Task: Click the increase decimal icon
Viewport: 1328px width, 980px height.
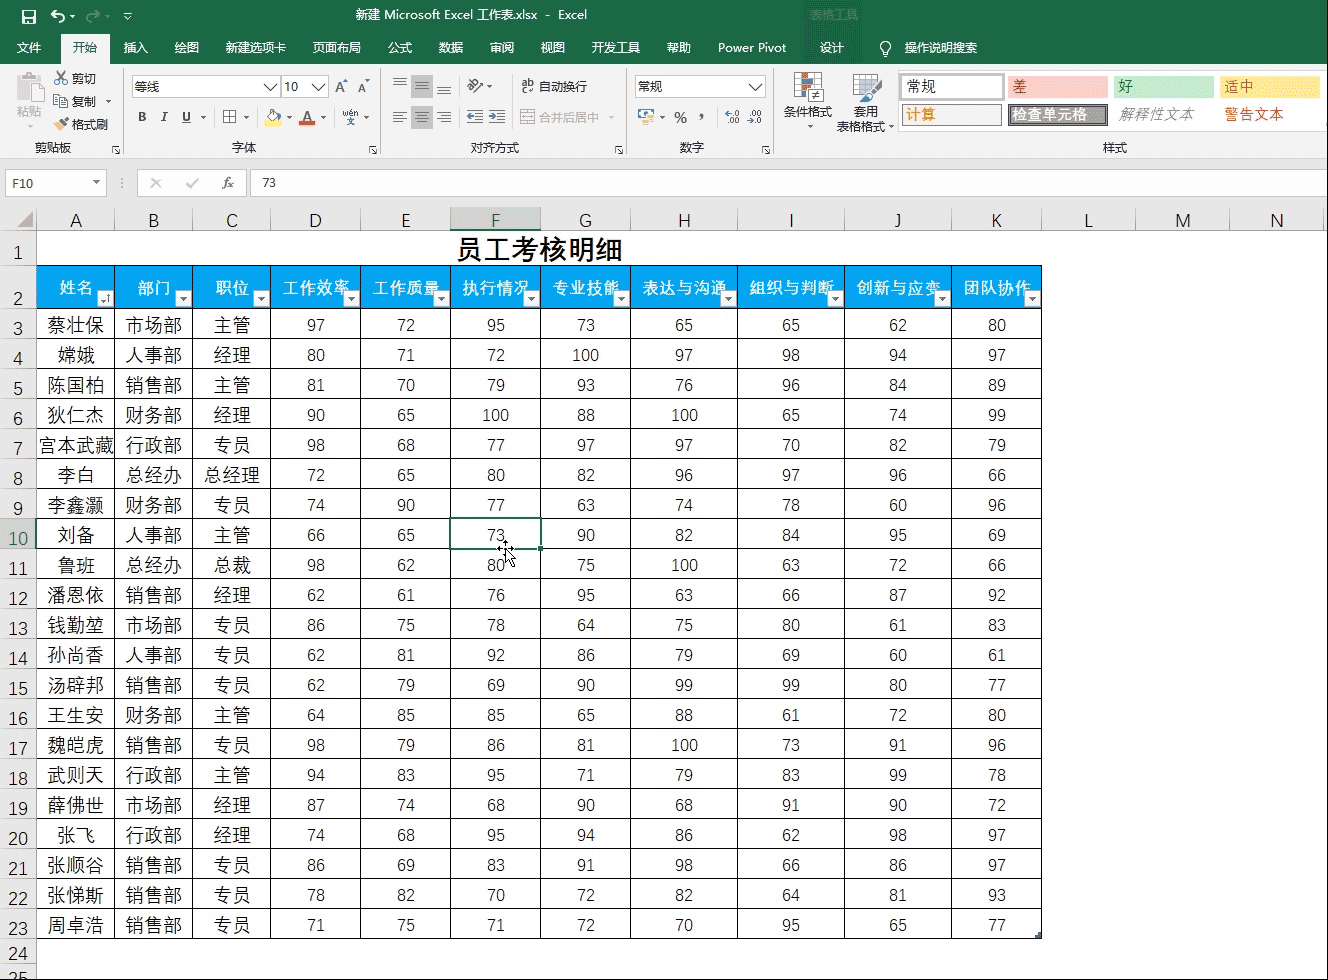Action: click(733, 117)
